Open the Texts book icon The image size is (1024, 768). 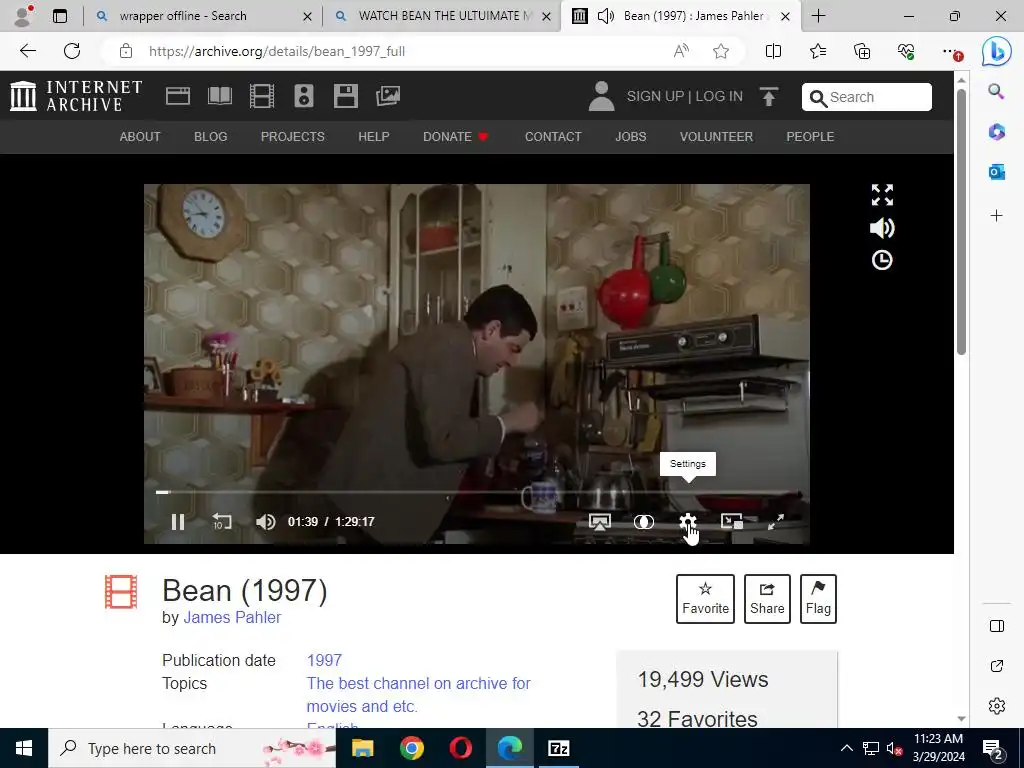coord(219,96)
